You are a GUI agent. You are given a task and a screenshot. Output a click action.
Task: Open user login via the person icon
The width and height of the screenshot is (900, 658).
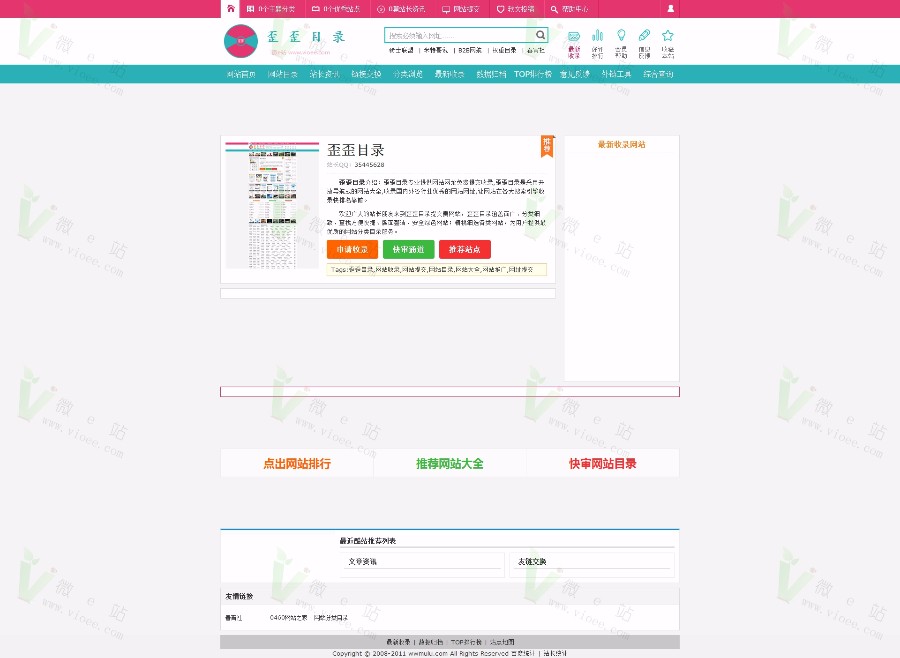point(672,9)
